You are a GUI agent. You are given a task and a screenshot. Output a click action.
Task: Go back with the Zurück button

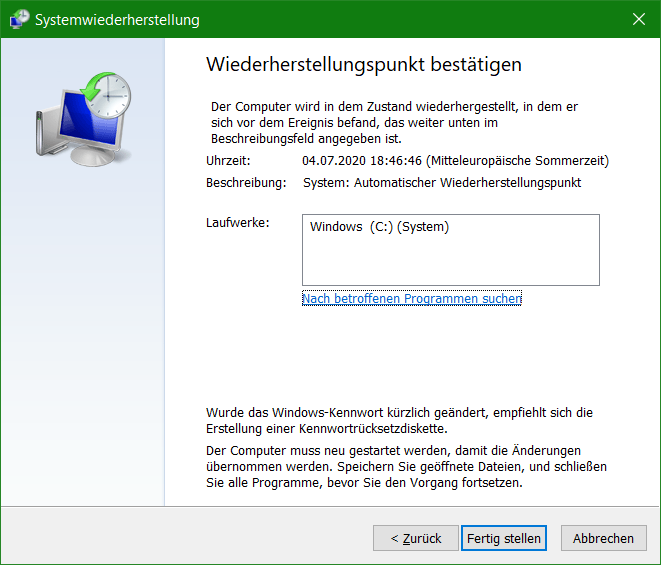(x=416, y=538)
